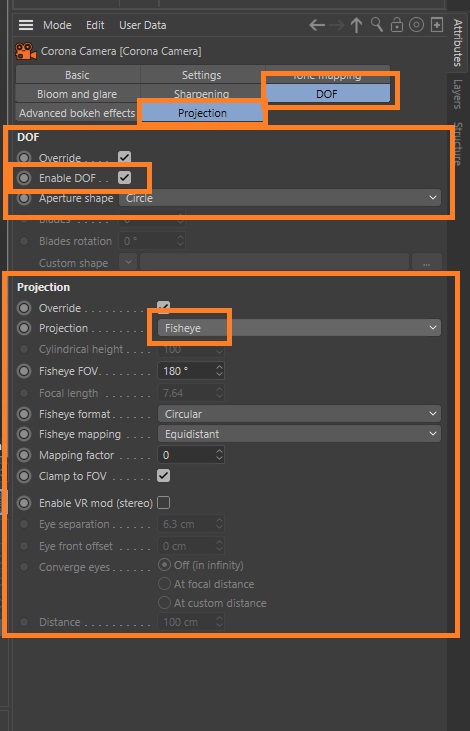The width and height of the screenshot is (470, 731).
Task: Uncheck the Enable DOF checkbox
Action: (124, 178)
